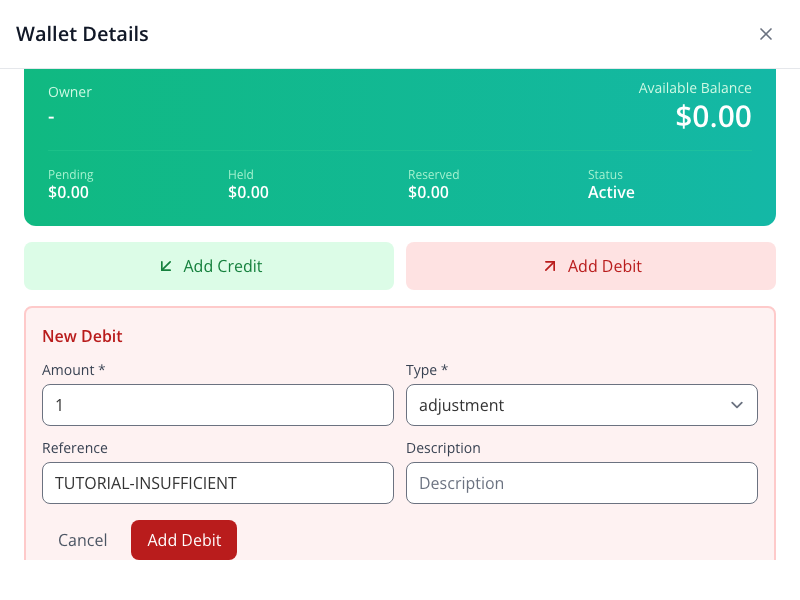Click the Available Balance label
The height and width of the screenshot is (600, 800).
coord(695,88)
